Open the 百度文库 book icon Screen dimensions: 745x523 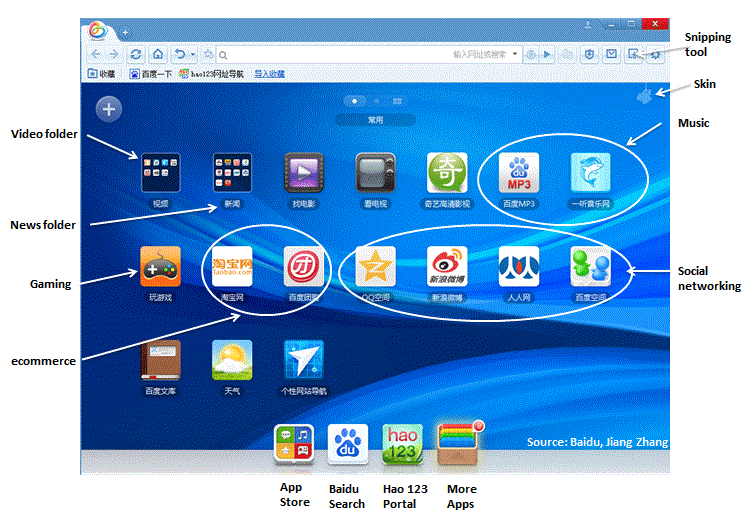161,360
